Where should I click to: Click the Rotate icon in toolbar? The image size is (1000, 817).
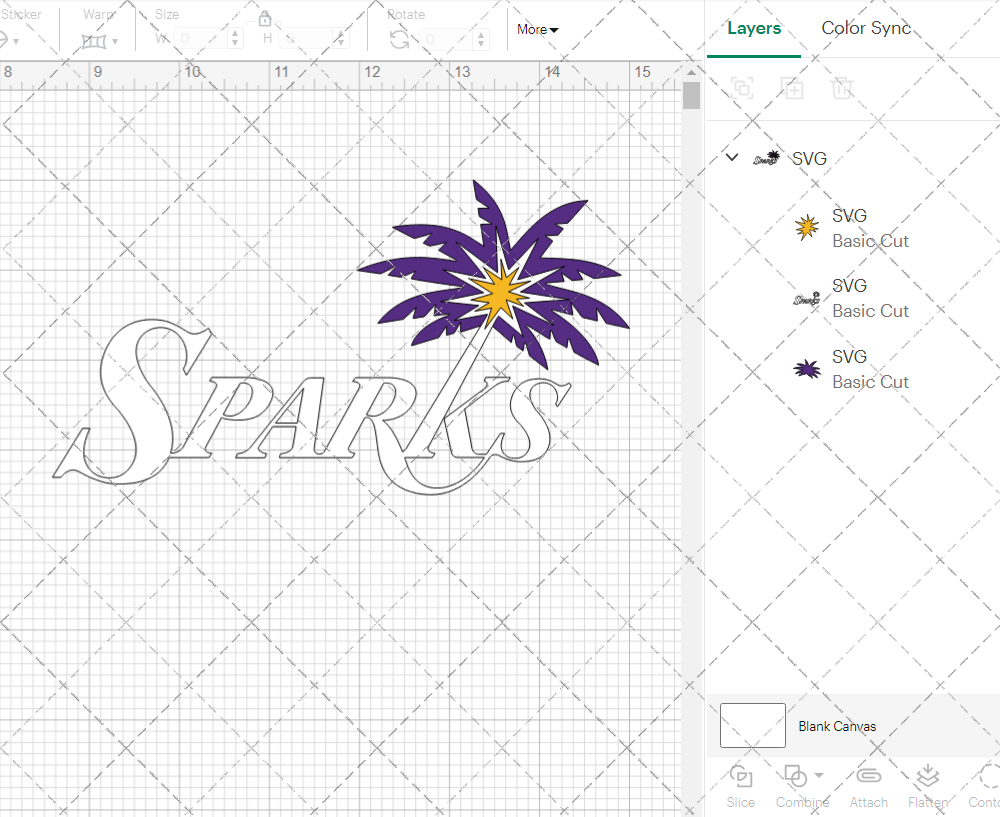point(399,39)
